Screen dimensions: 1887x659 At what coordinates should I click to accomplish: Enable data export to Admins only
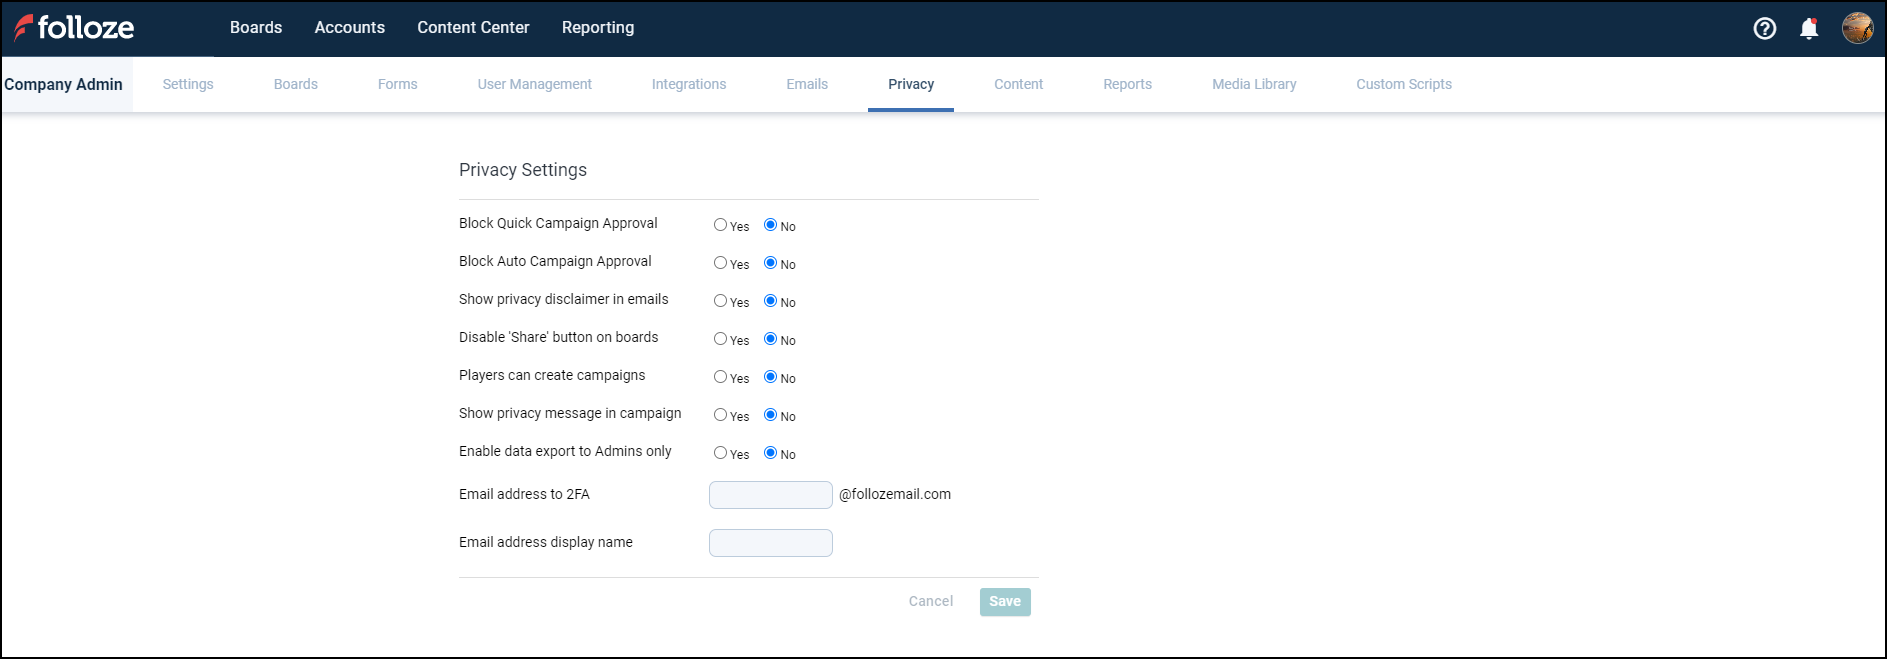tap(720, 453)
